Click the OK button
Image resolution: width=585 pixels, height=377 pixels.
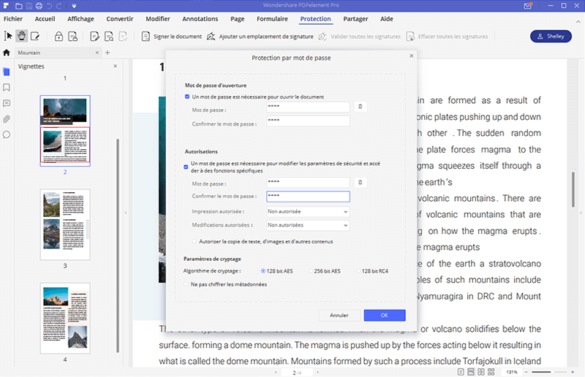click(x=385, y=315)
